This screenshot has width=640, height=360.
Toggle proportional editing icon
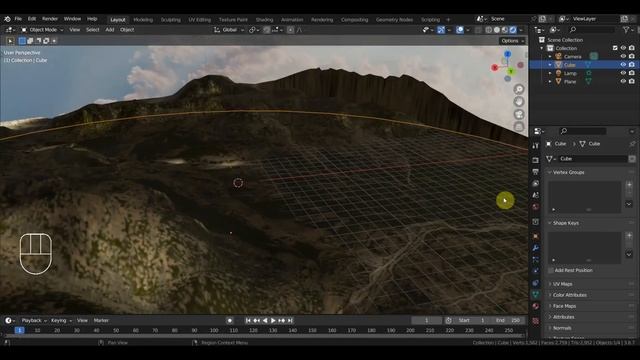coord(290,30)
